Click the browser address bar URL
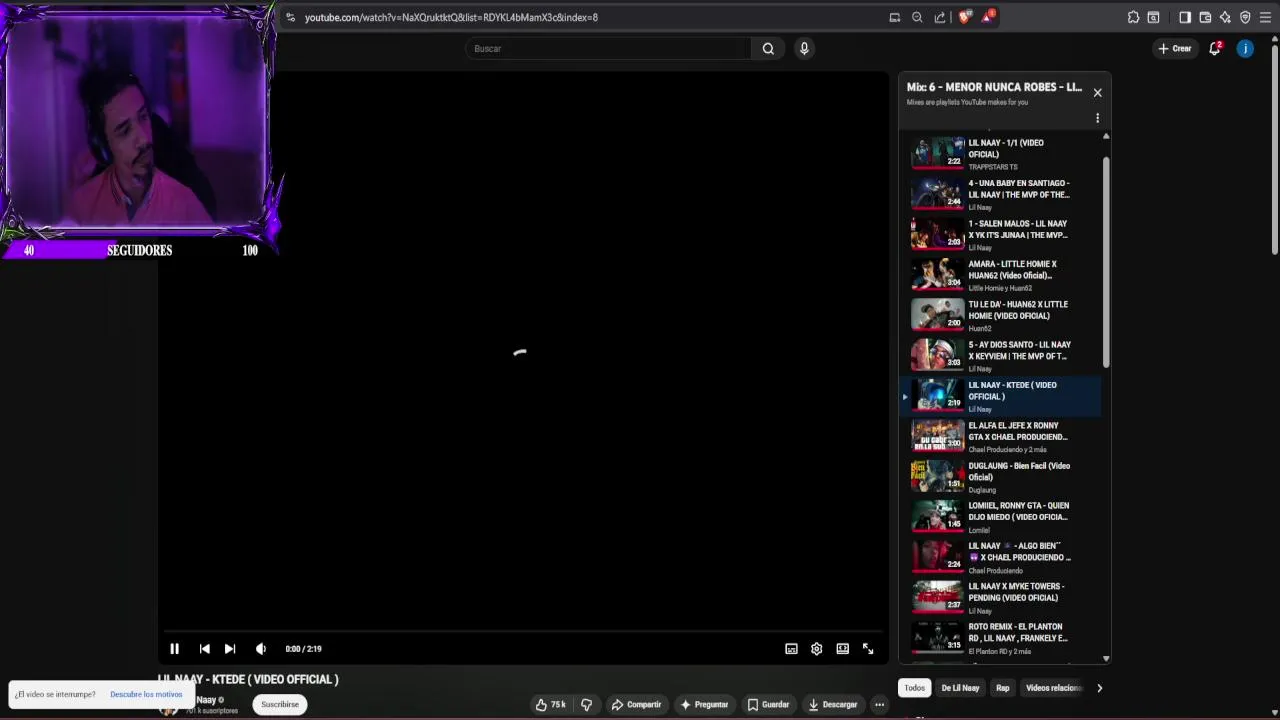 coord(451,17)
